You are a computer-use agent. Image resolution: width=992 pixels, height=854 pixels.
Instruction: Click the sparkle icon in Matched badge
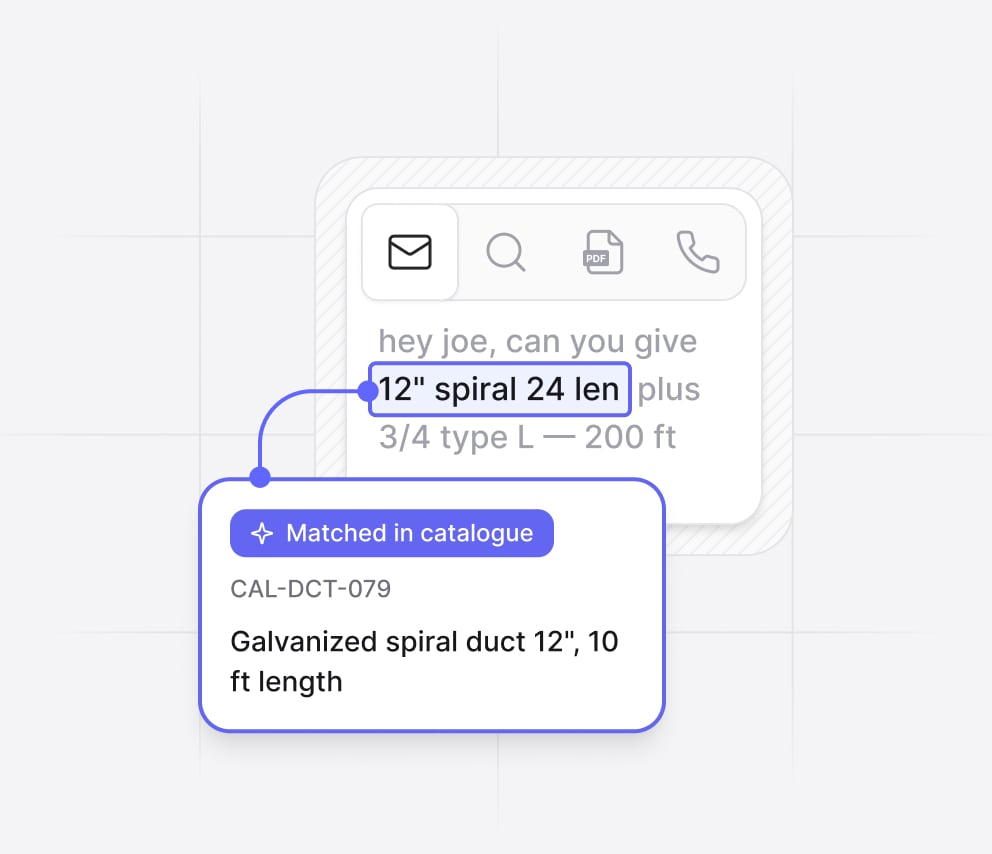pos(262,533)
